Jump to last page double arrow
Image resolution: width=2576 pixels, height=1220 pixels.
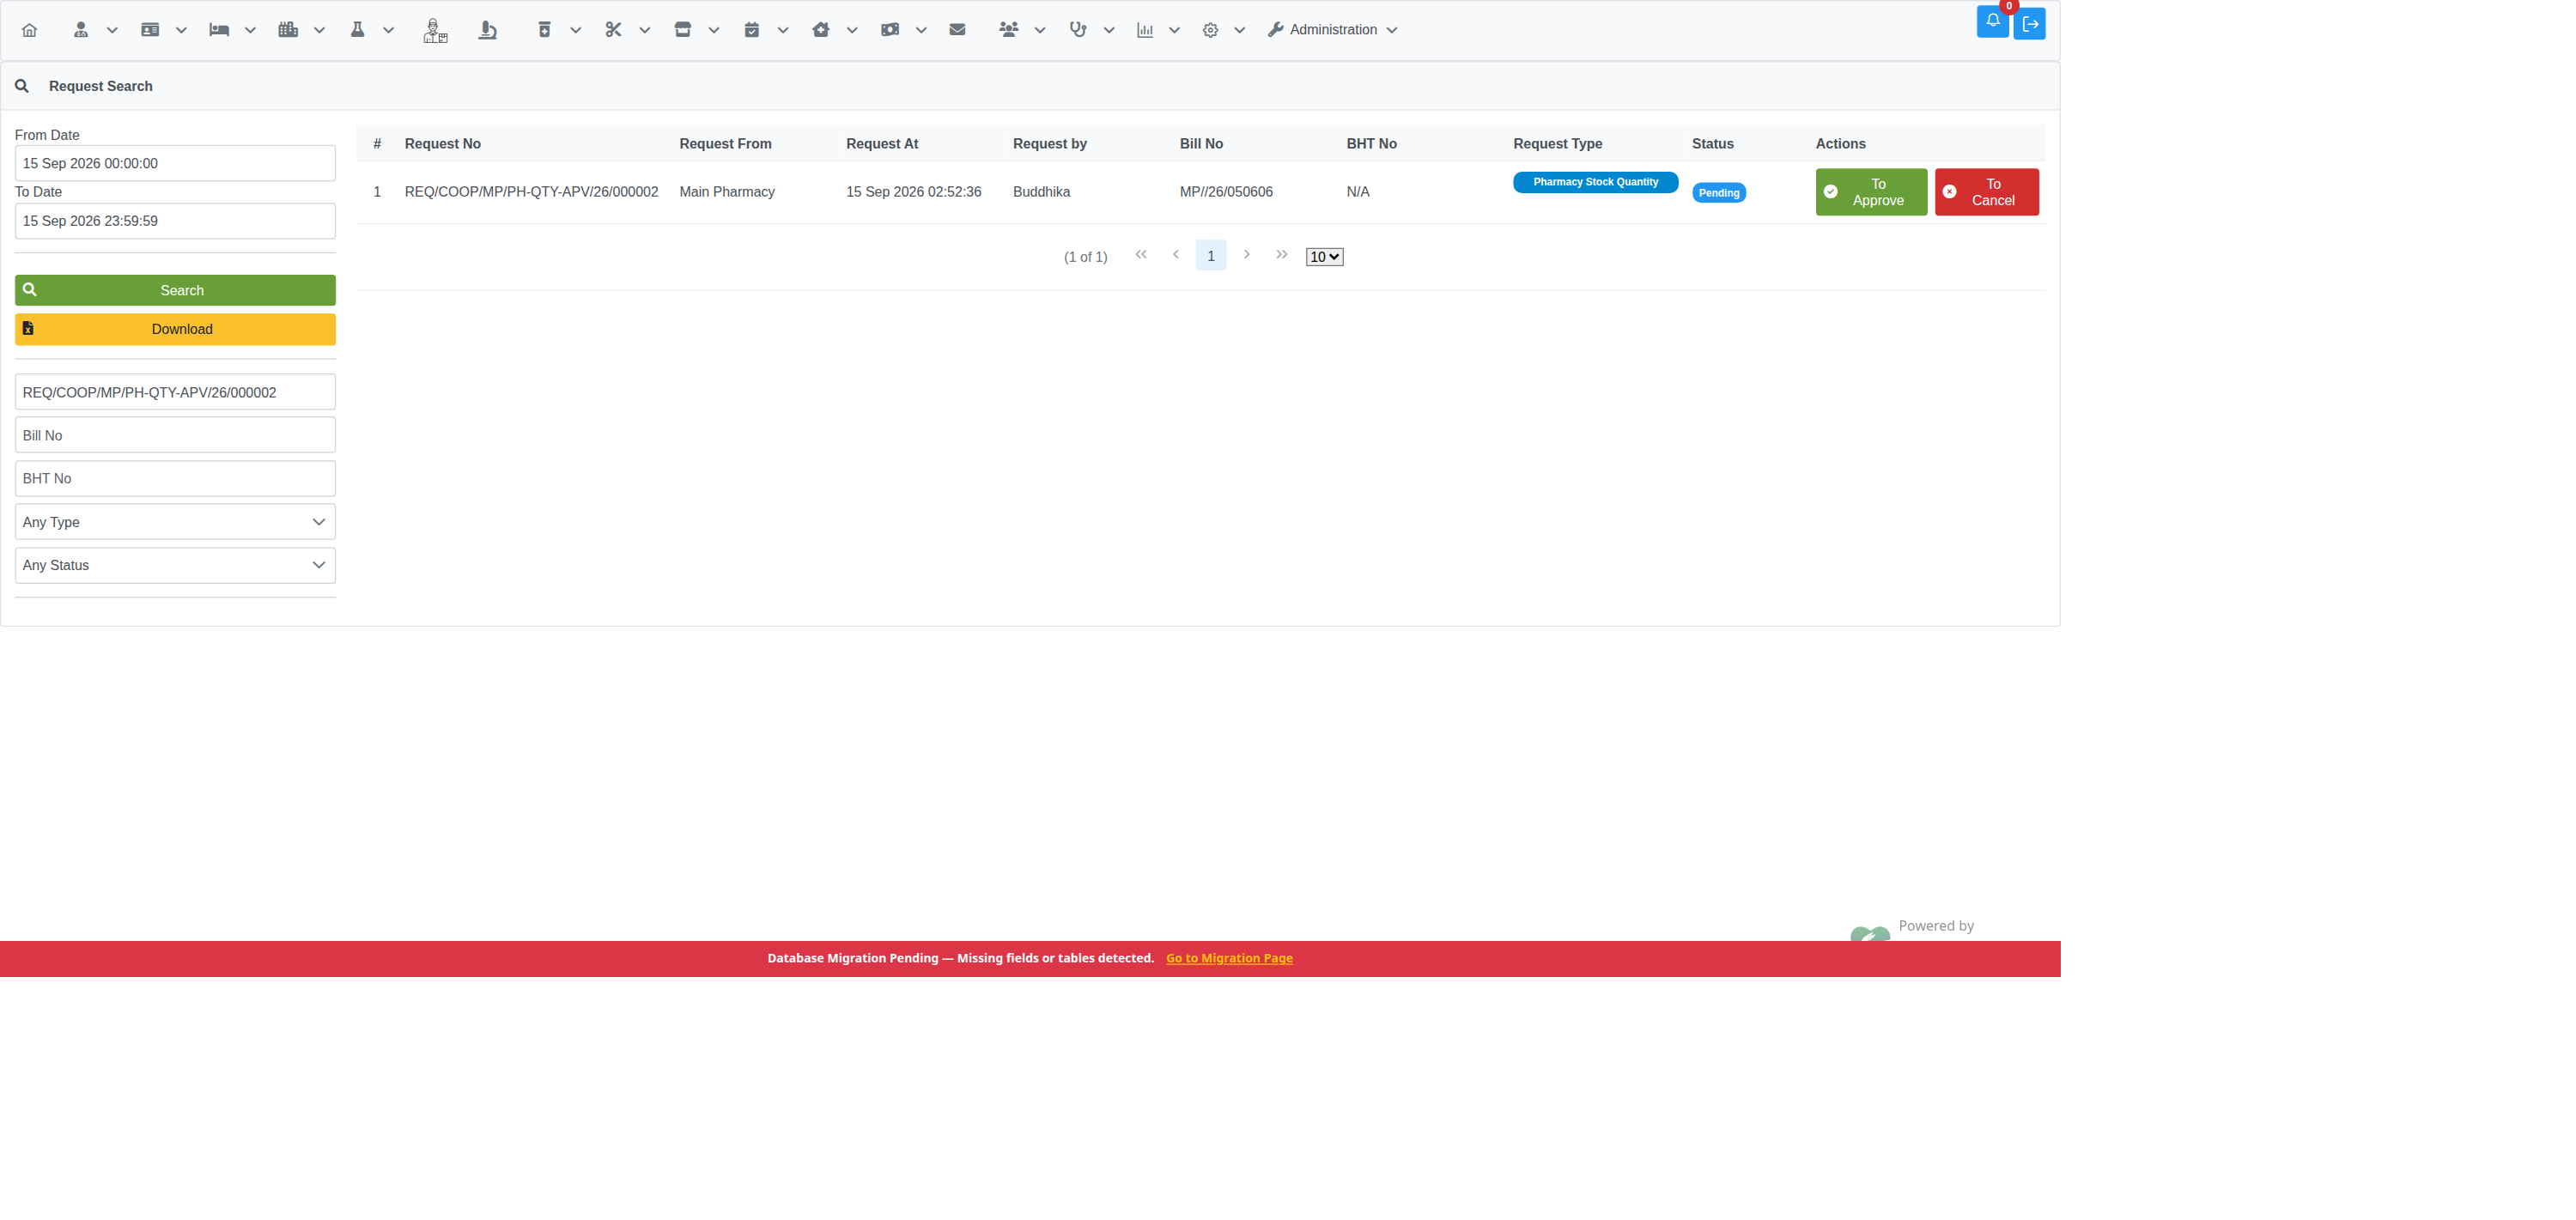(x=1282, y=255)
